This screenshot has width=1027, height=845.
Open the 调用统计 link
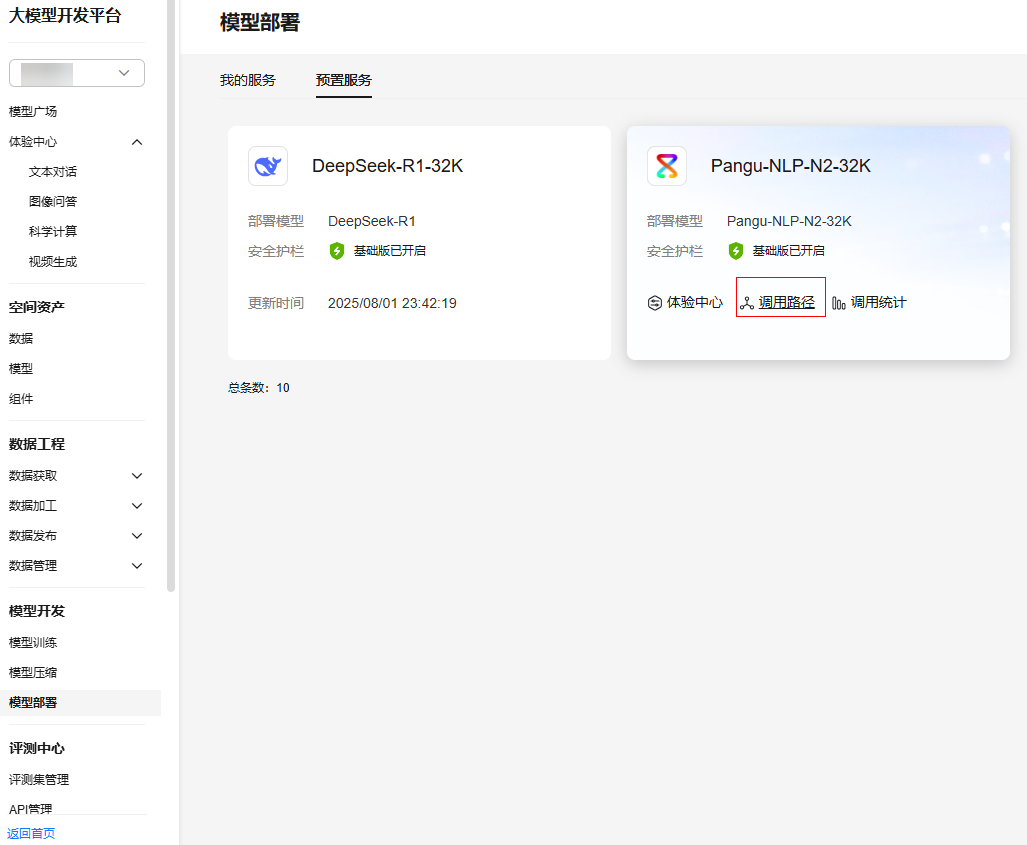878,303
